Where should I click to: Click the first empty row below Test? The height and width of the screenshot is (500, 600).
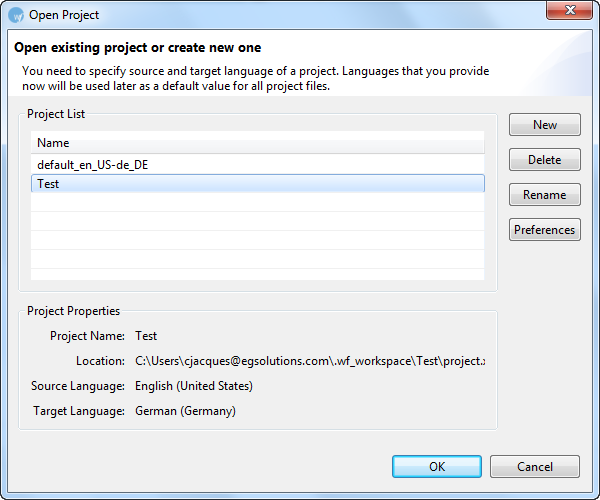click(258, 202)
